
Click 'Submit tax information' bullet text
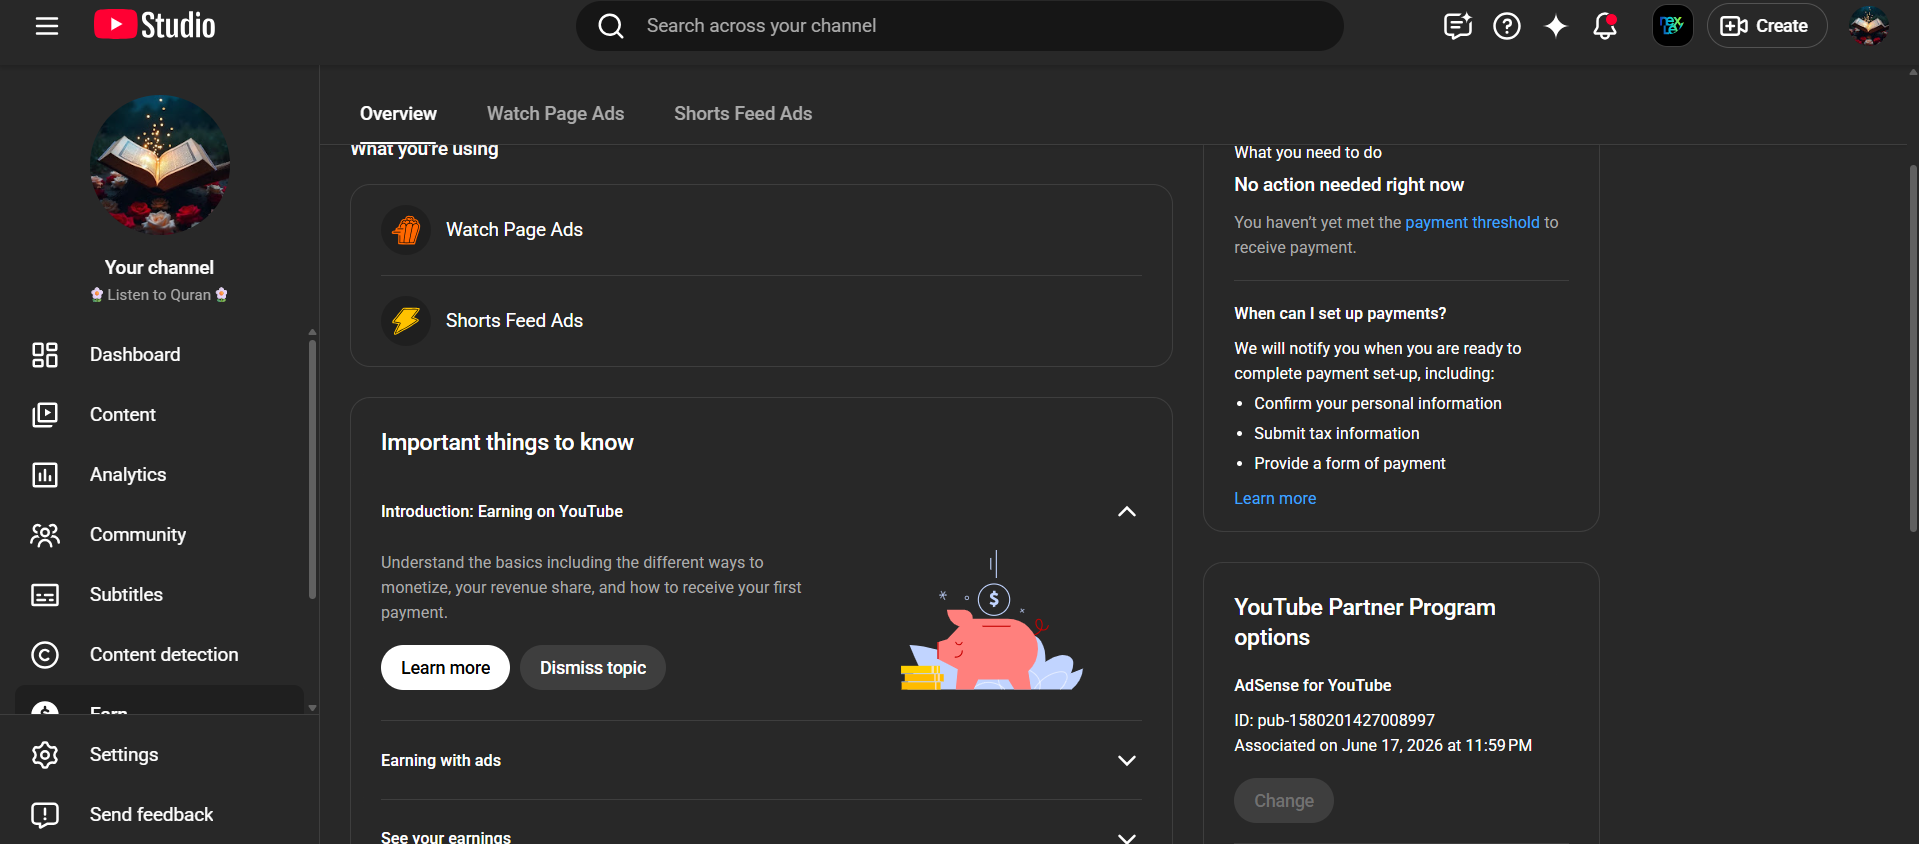coord(1337,434)
